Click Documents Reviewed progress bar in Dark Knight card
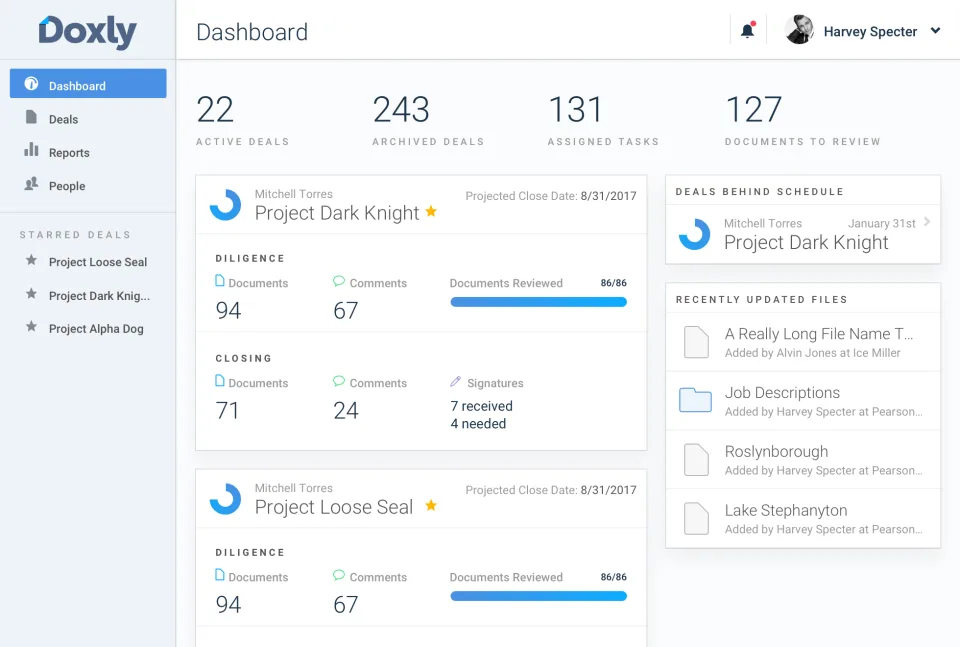The width and height of the screenshot is (960, 647). (x=538, y=302)
